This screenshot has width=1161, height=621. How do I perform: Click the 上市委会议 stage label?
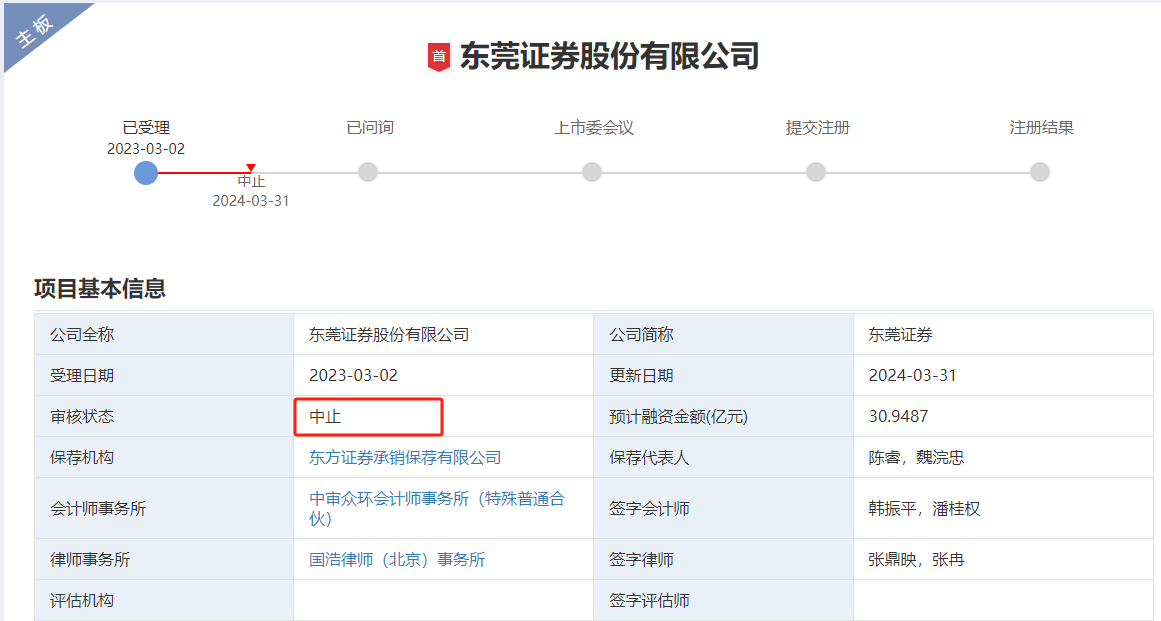(594, 127)
